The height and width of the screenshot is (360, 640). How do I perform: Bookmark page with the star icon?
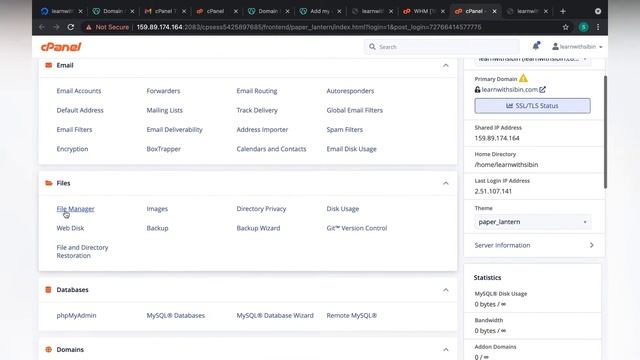coord(565,27)
